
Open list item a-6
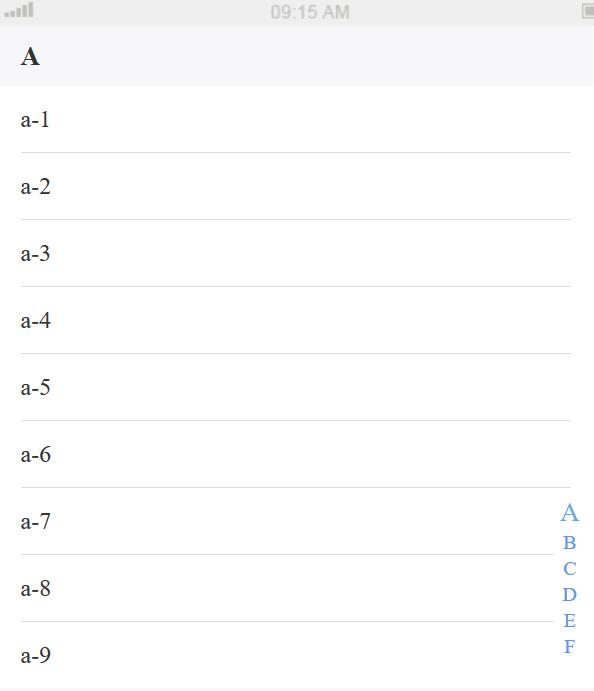[296, 454]
